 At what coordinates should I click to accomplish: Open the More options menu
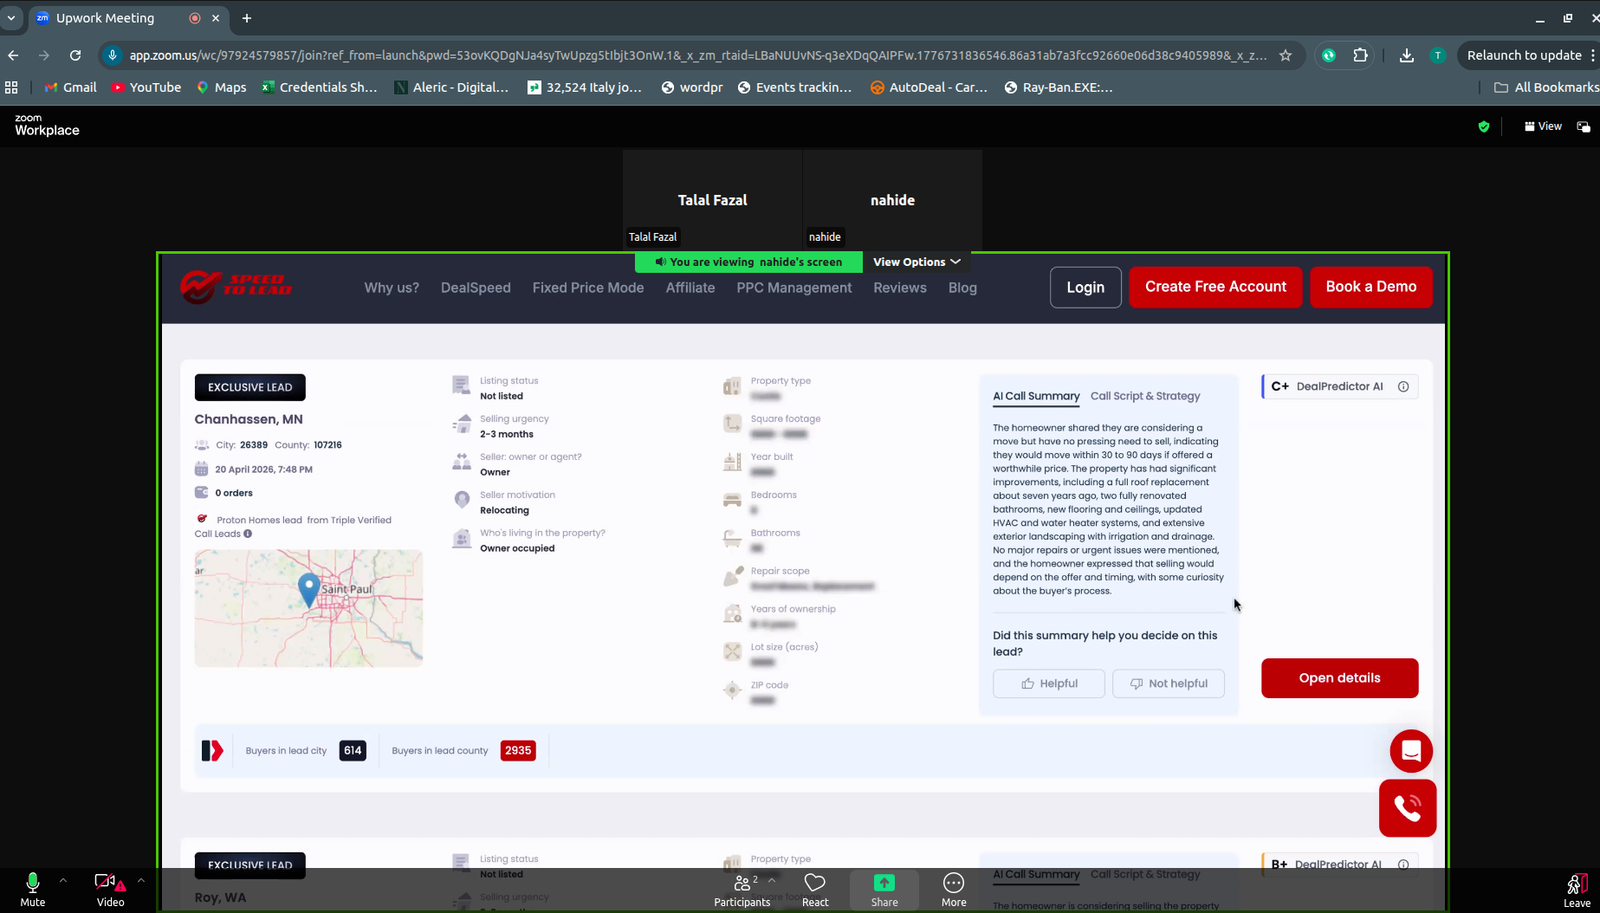(953, 887)
